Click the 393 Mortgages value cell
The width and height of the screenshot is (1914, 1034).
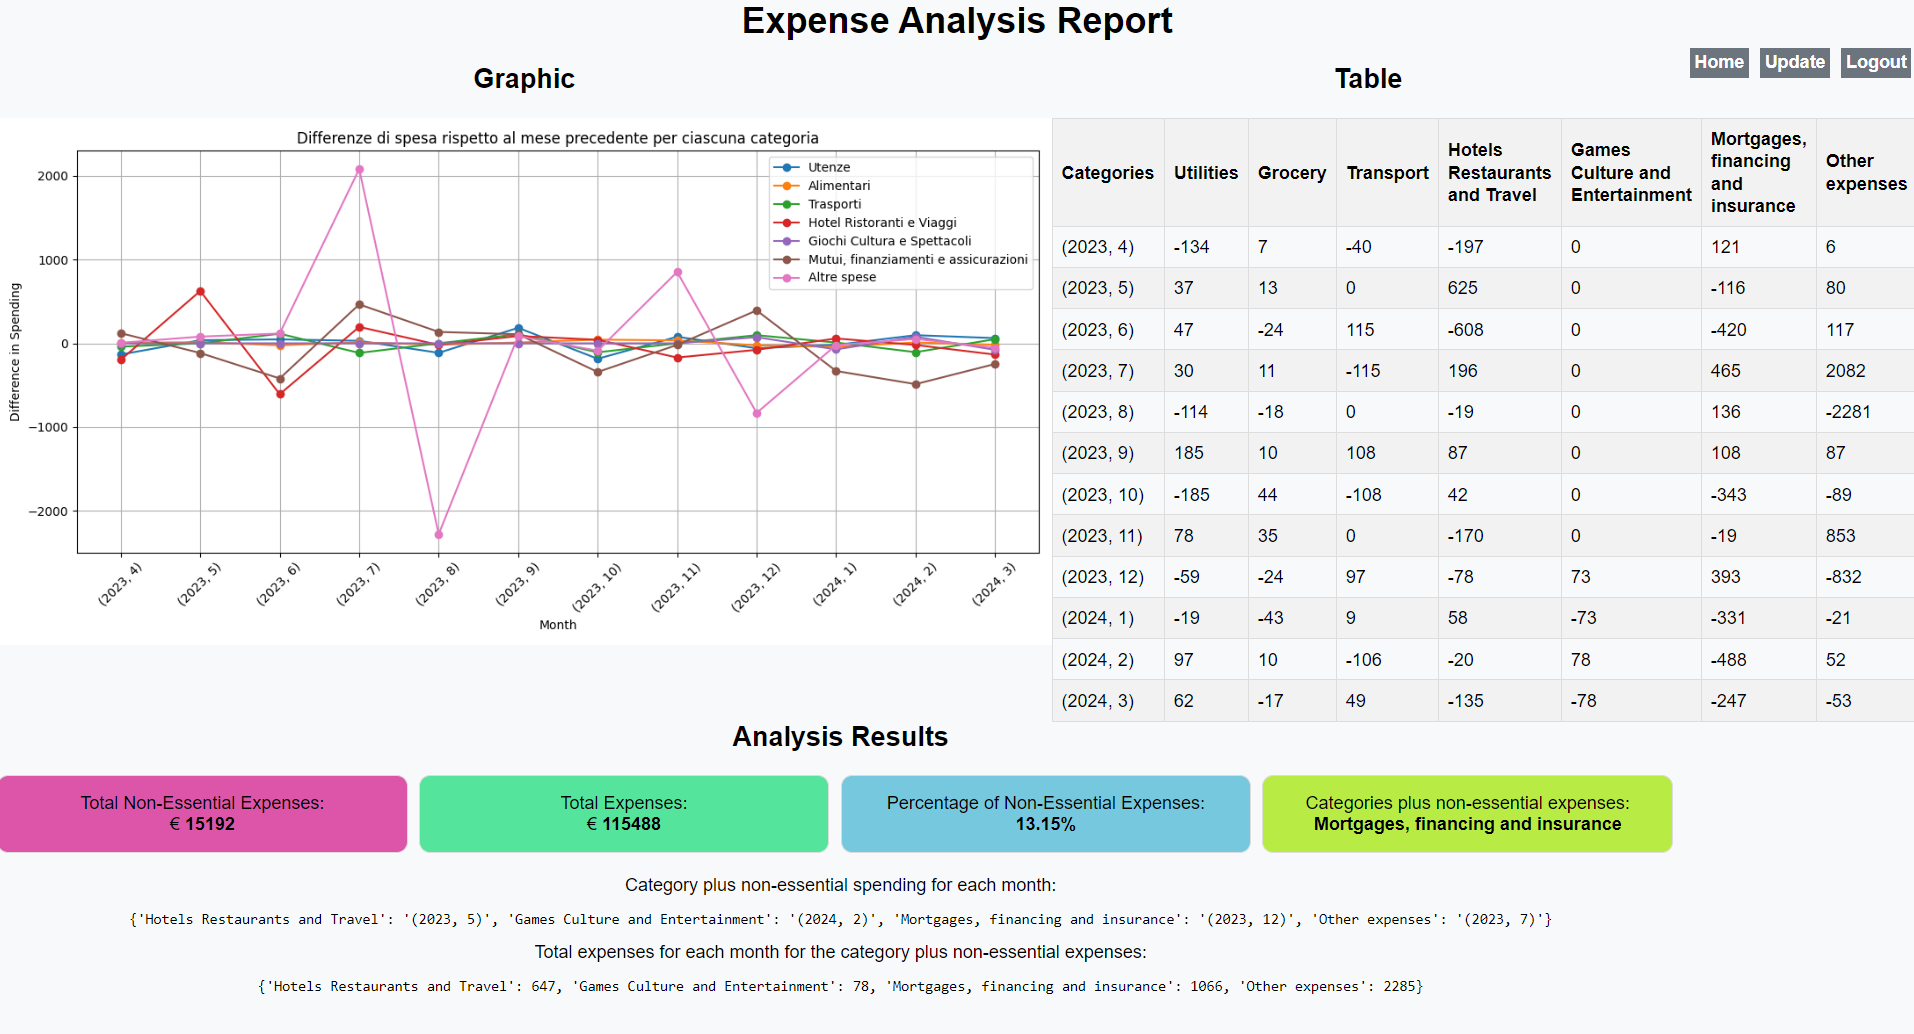1758,577
